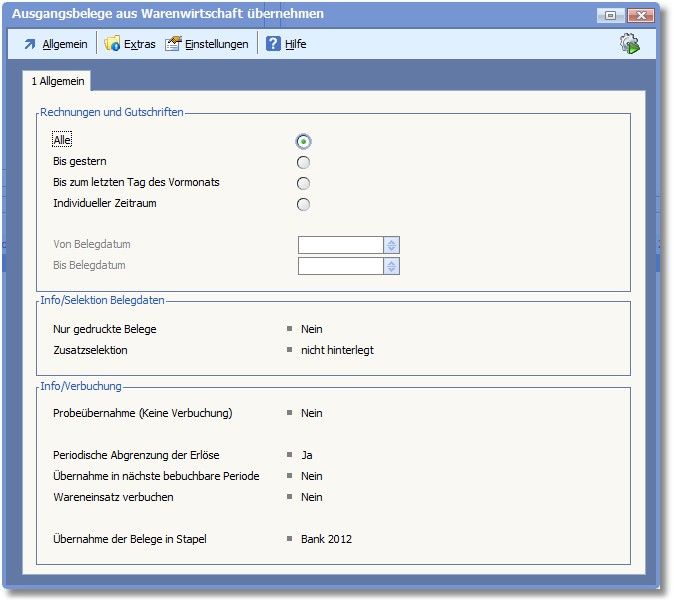The width and height of the screenshot is (674, 603).
Task: Click the green gear execute icon
Action: pos(629,44)
